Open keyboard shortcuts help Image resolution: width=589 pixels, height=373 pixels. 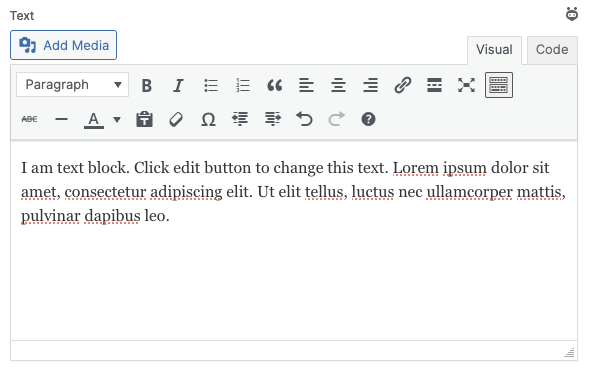(368, 119)
